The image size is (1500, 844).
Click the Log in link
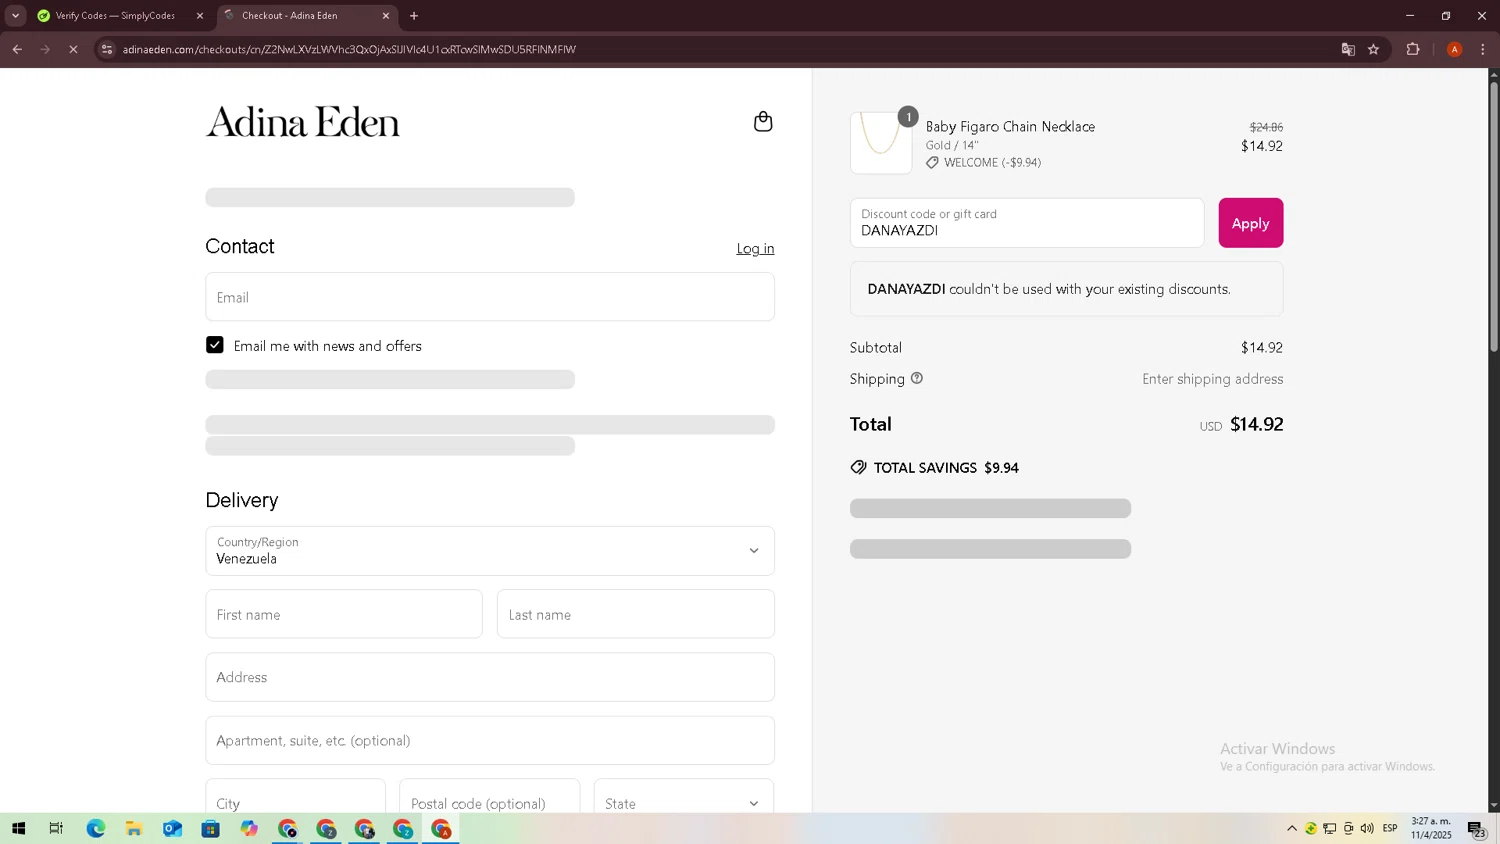pyautogui.click(x=755, y=248)
